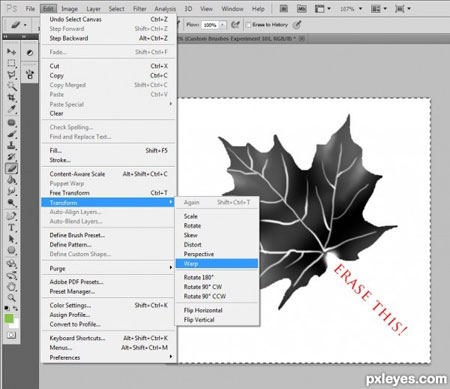Choose Content-Aware Scale
Image resolution: width=450 pixels, height=389 pixels.
[109, 174]
